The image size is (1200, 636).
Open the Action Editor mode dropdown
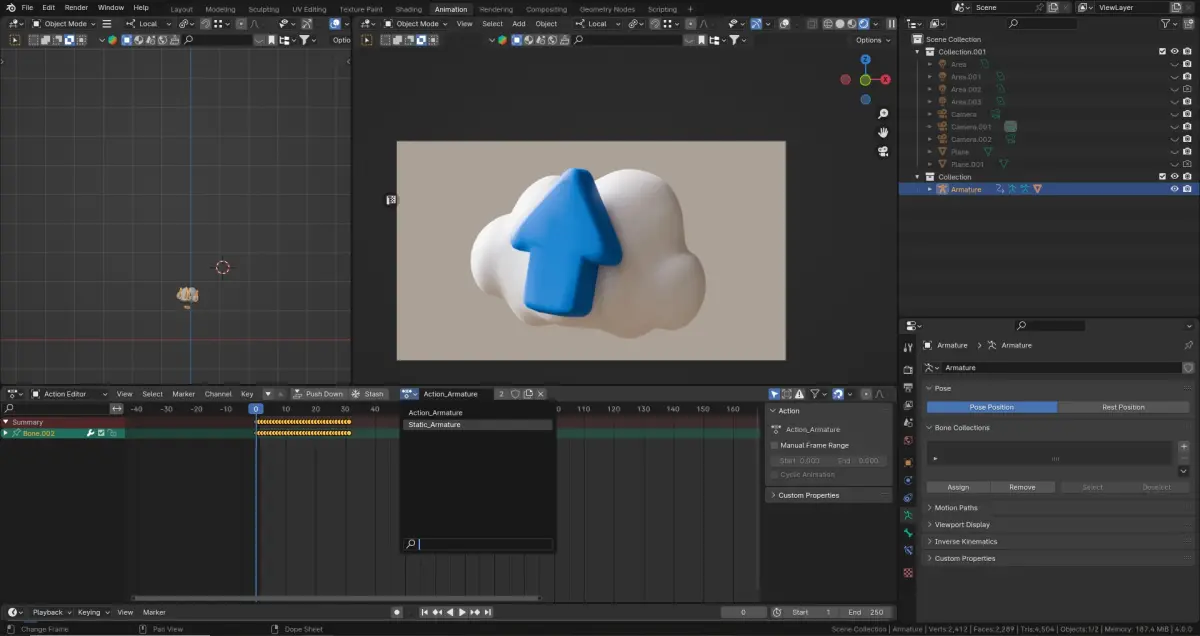69,394
